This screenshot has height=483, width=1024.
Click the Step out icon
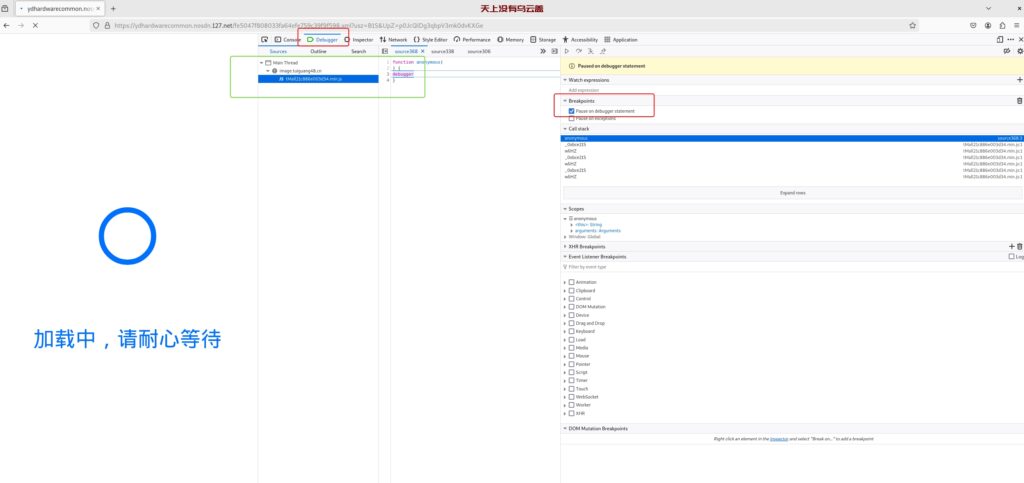click(x=603, y=51)
